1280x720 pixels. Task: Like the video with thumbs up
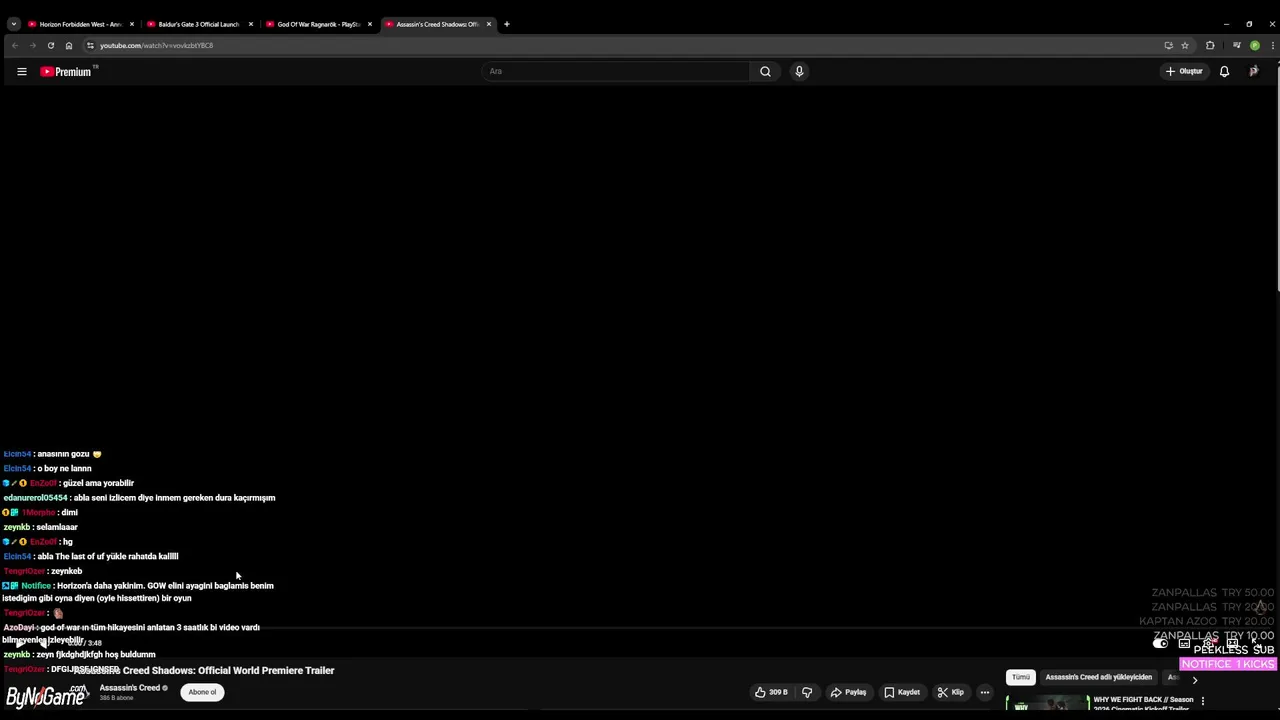(771, 692)
